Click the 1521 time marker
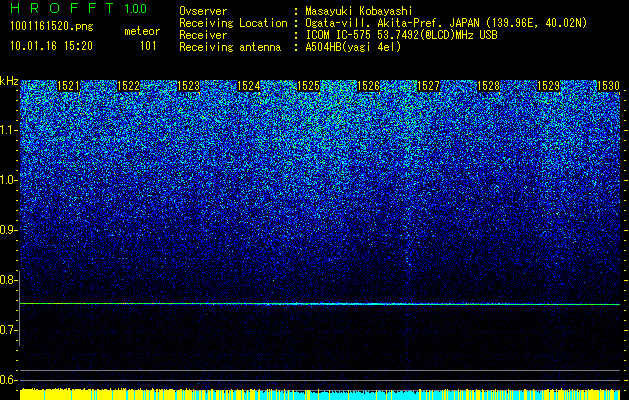The width and height of the screenshot is (629, 400). [x=69, y=86]
